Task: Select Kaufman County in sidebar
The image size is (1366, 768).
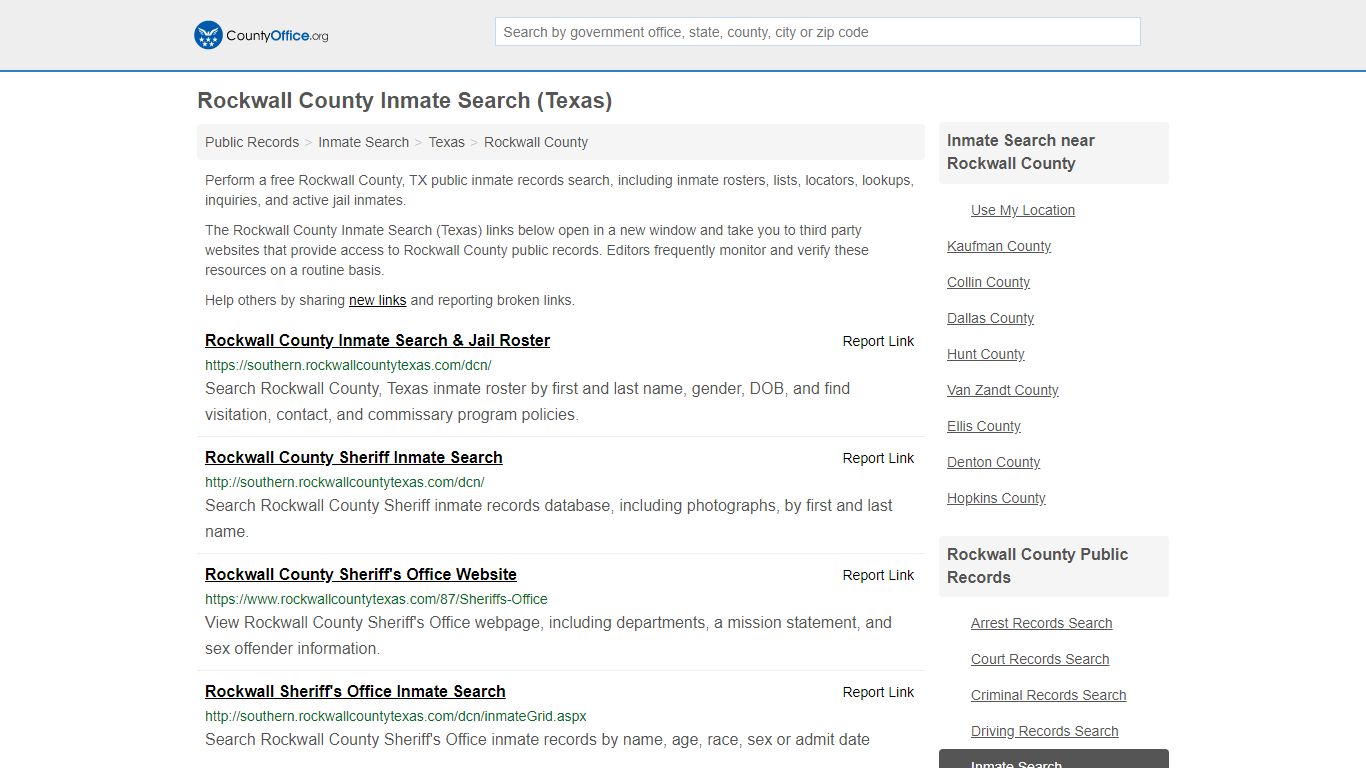Action: click(x=999, y=246)
